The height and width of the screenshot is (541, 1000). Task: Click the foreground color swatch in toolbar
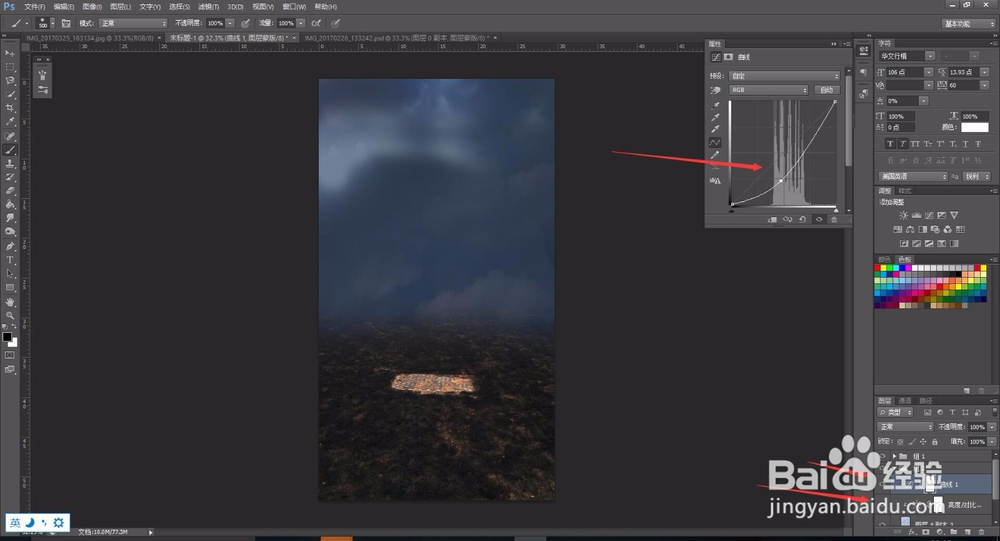[x=7, y=336]
